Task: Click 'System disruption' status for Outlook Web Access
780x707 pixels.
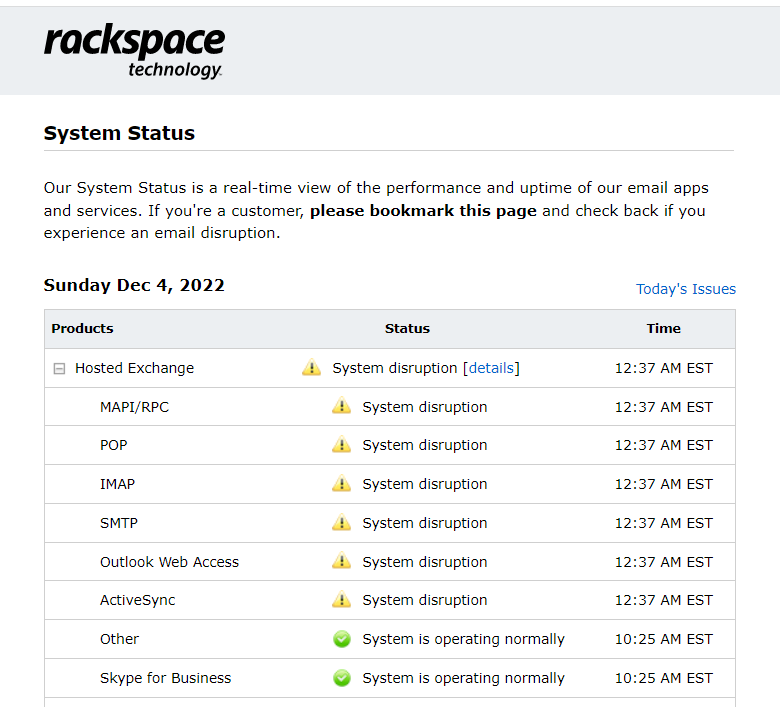Action: pos(424,562)
